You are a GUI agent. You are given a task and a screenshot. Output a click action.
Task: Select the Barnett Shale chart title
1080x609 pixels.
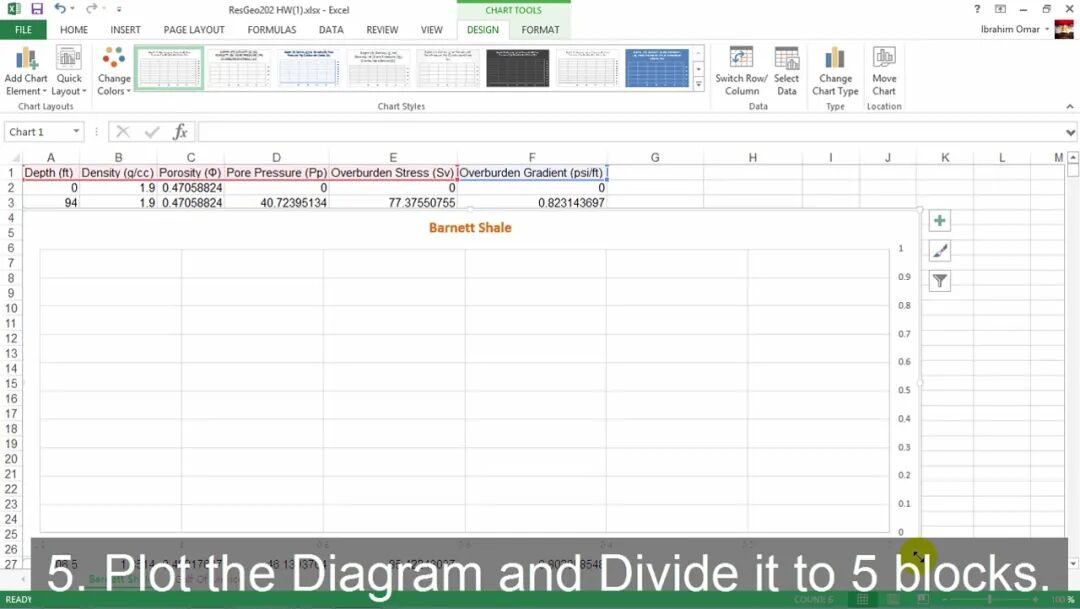(x=470, y=228)
